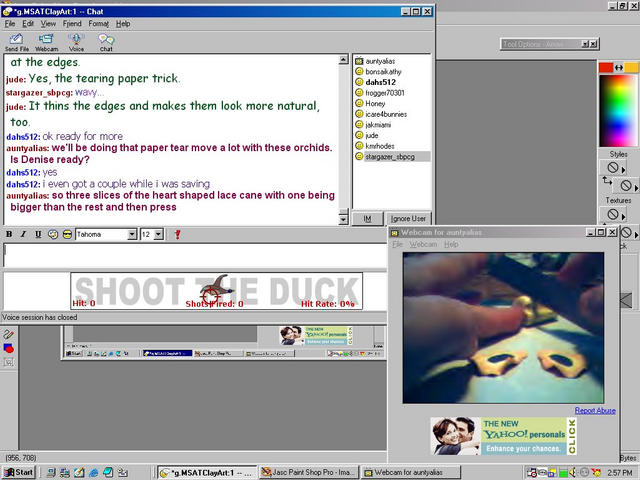Select the red and blue shapes tool icon
This screenshot has width=640, height=480.
tap(9, 348)
